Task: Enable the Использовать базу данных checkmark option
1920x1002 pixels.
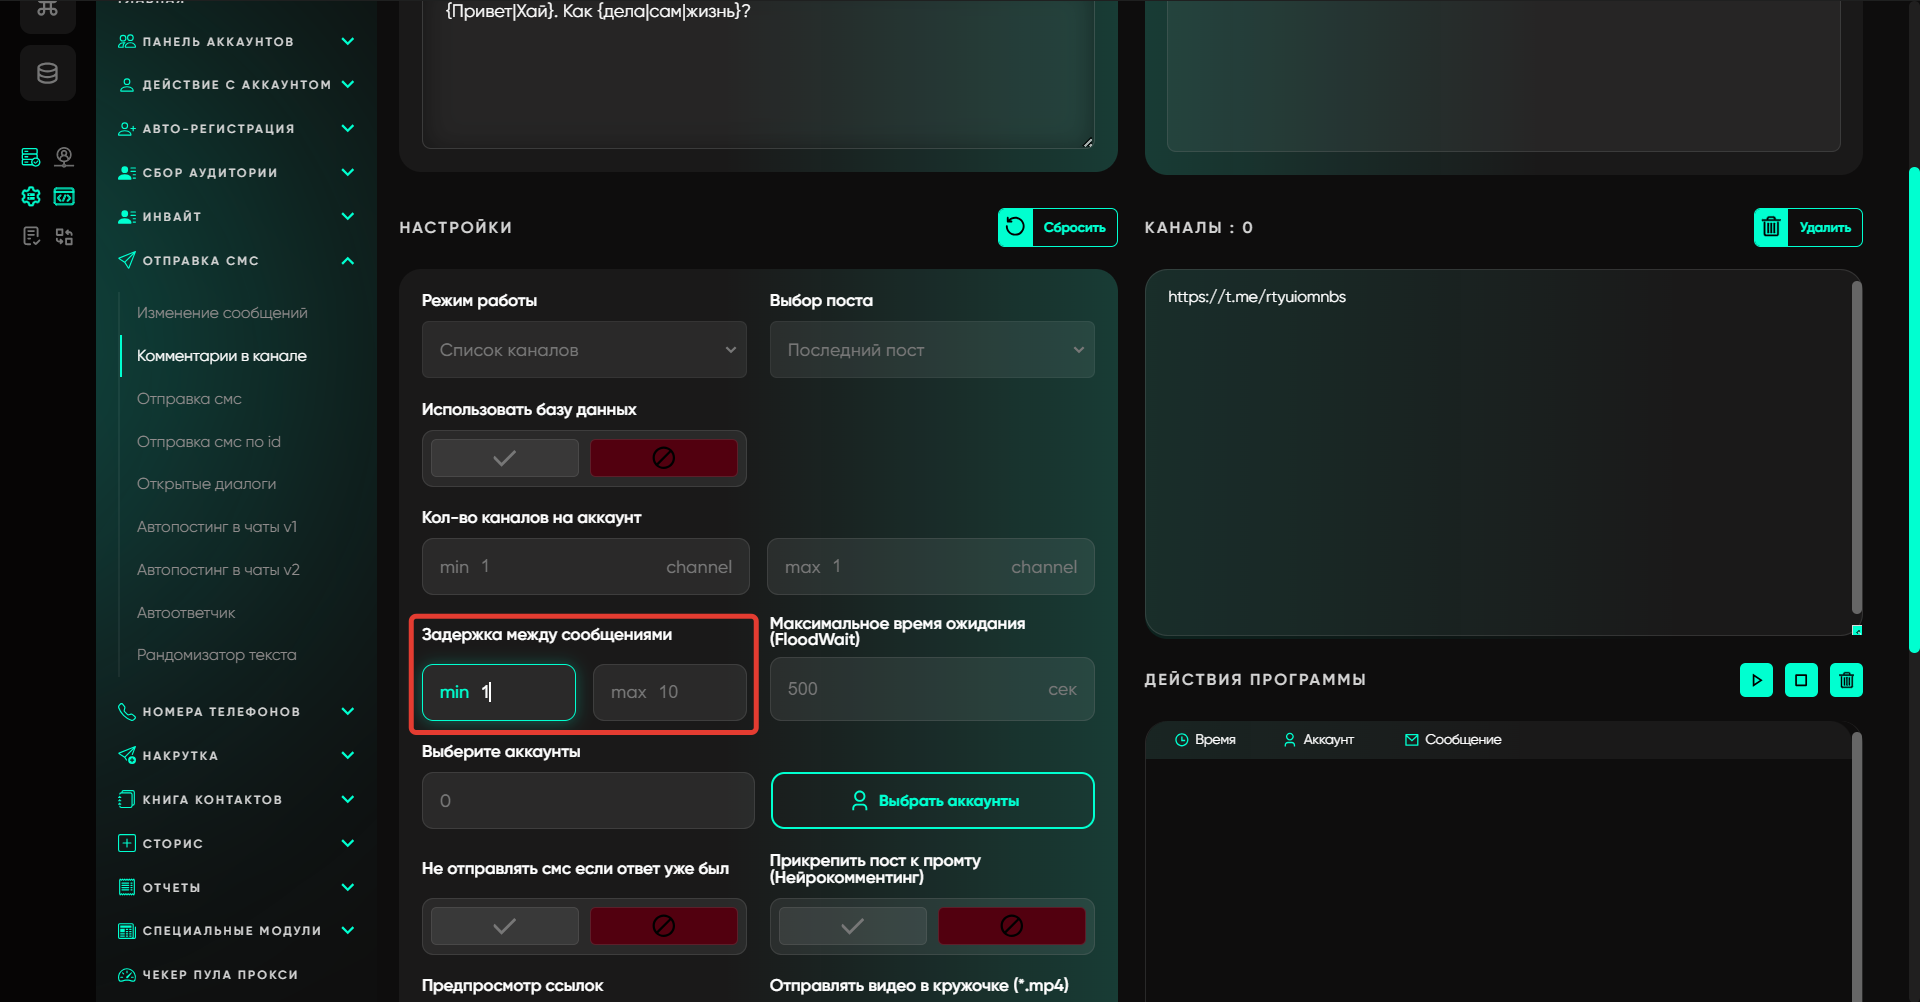Action: point(505,458)
